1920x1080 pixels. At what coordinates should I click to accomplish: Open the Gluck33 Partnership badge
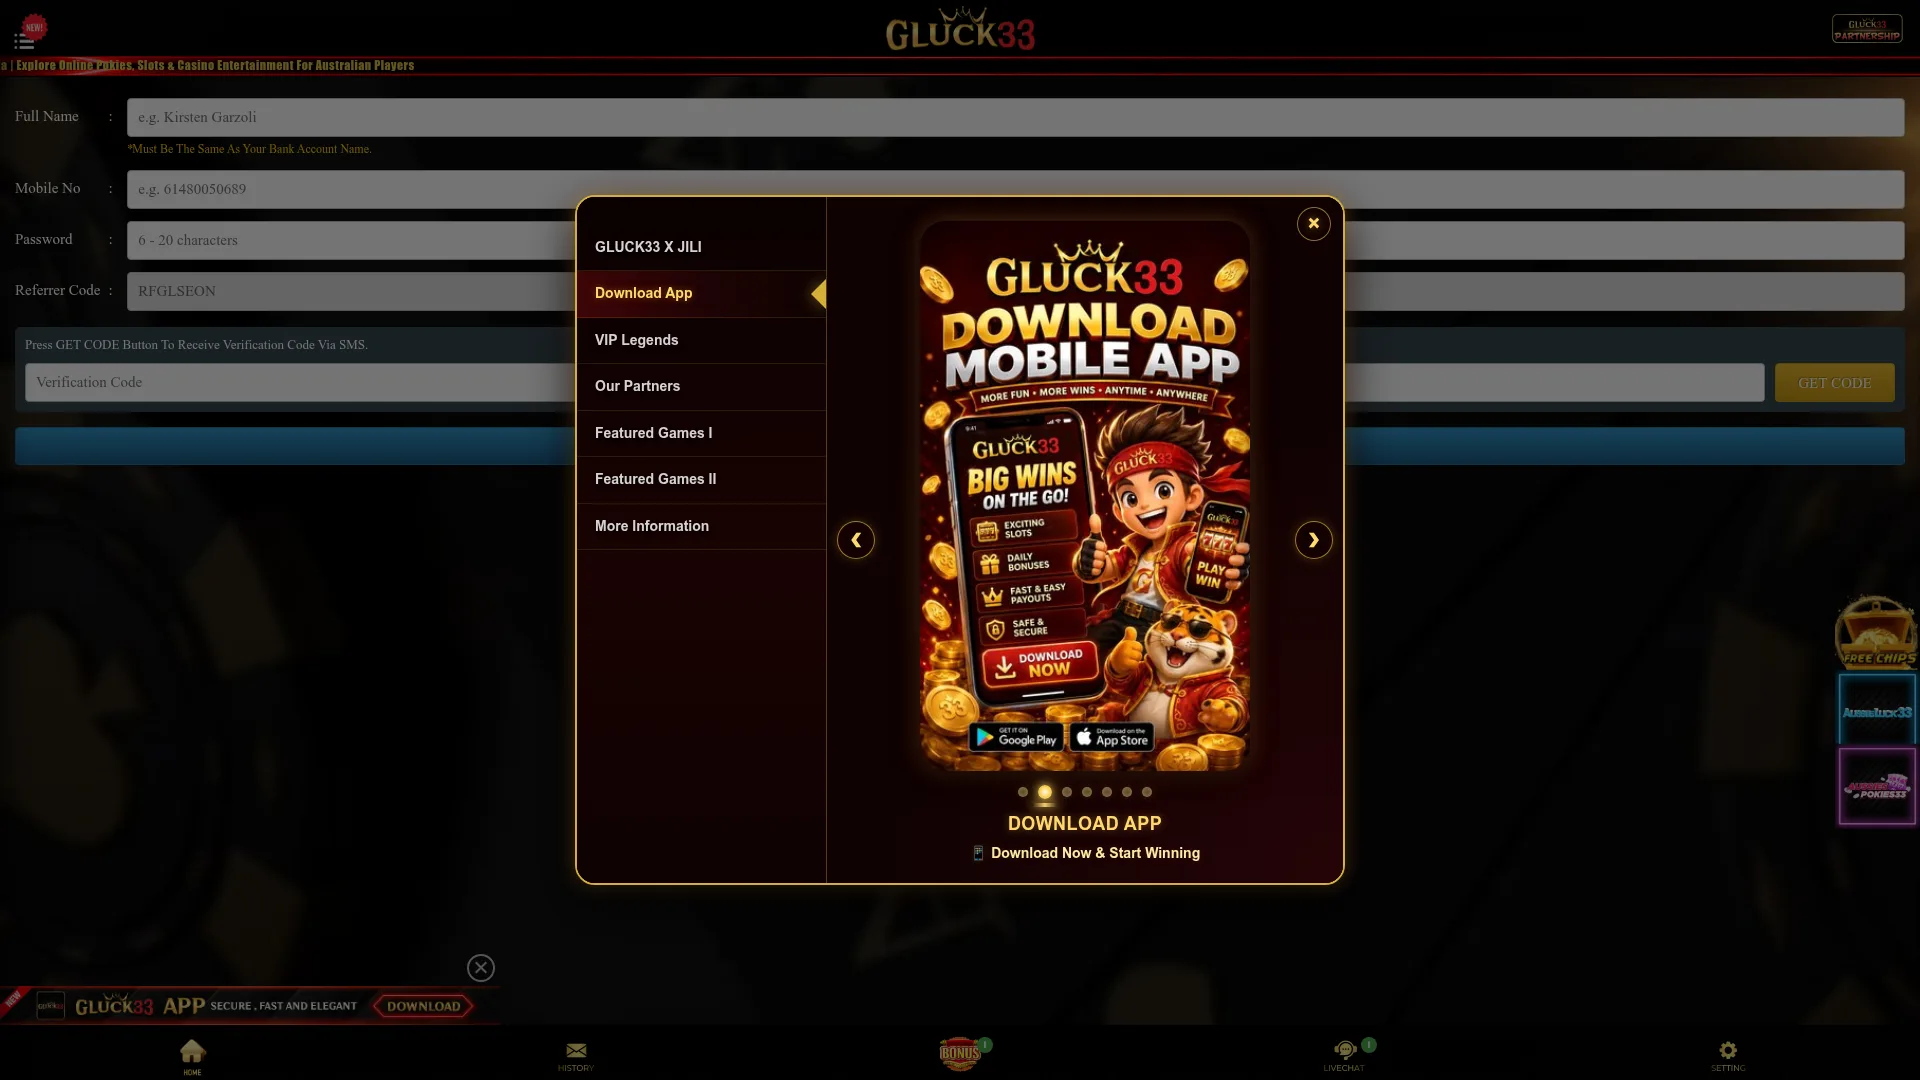coord(1866,28)
